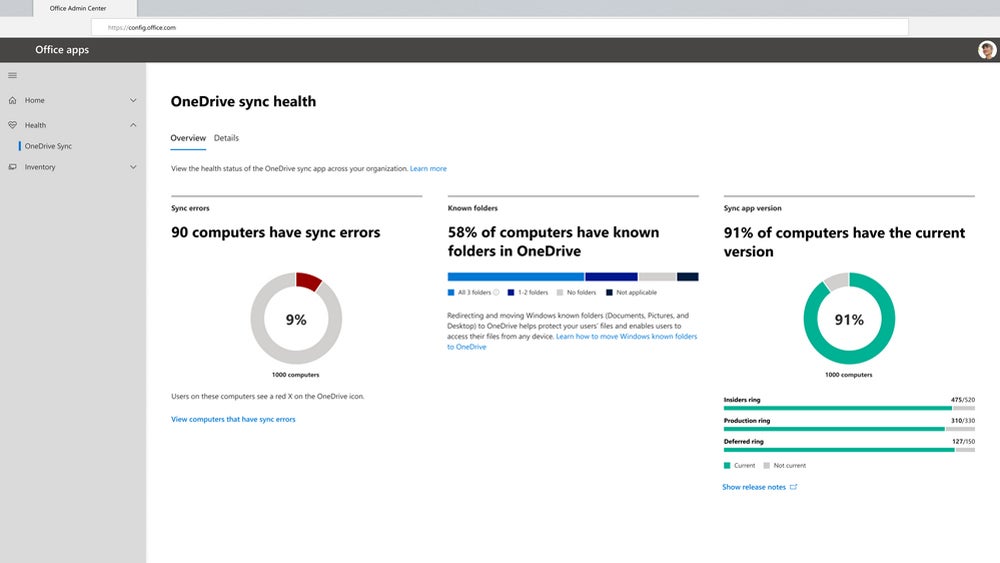Expand the Home section chevron
Viewport: 1000px width, 563px height.
(x=133, y=100)
